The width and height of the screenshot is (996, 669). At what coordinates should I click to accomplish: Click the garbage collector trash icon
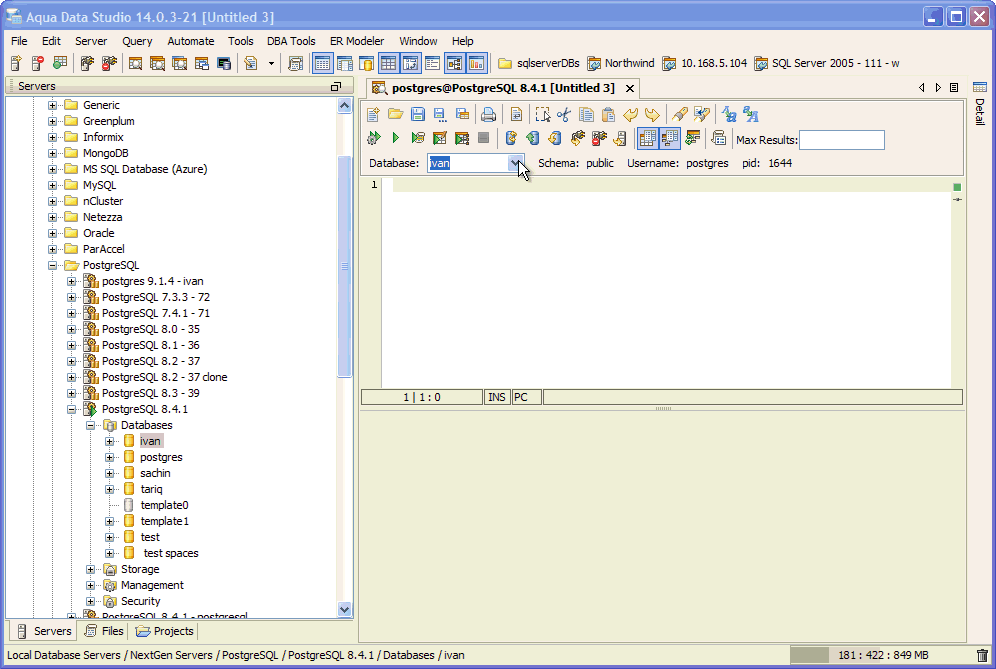click(982, 655)
